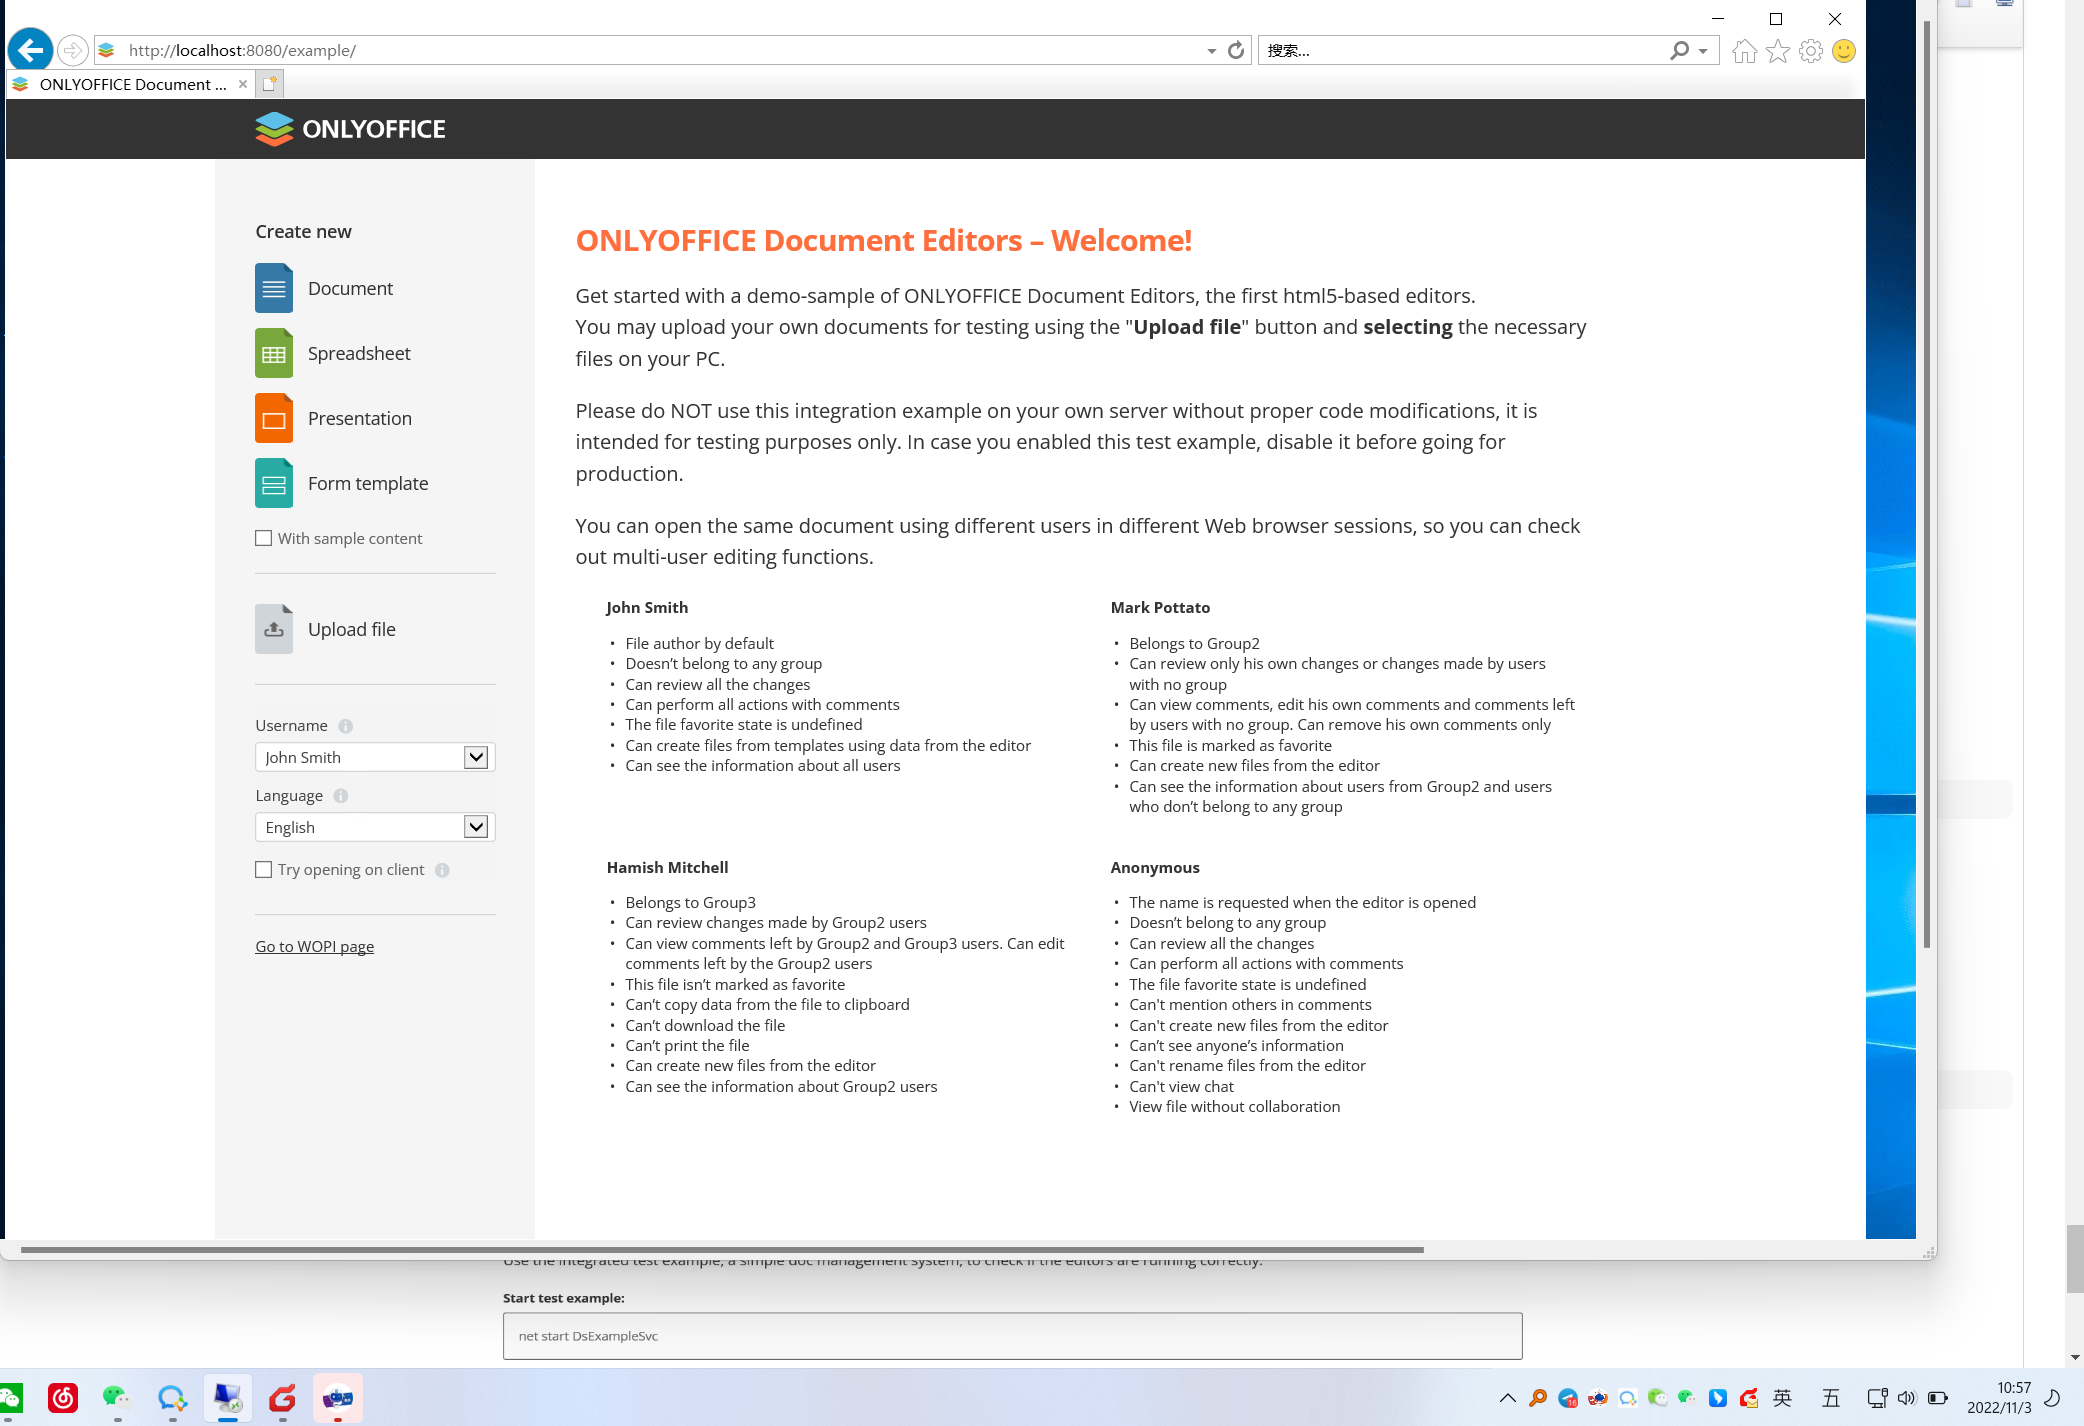Click the volume speaker tray icon
Screen dimensions: 2084x1426
pyautogui.click(x=1907, y=1398)
